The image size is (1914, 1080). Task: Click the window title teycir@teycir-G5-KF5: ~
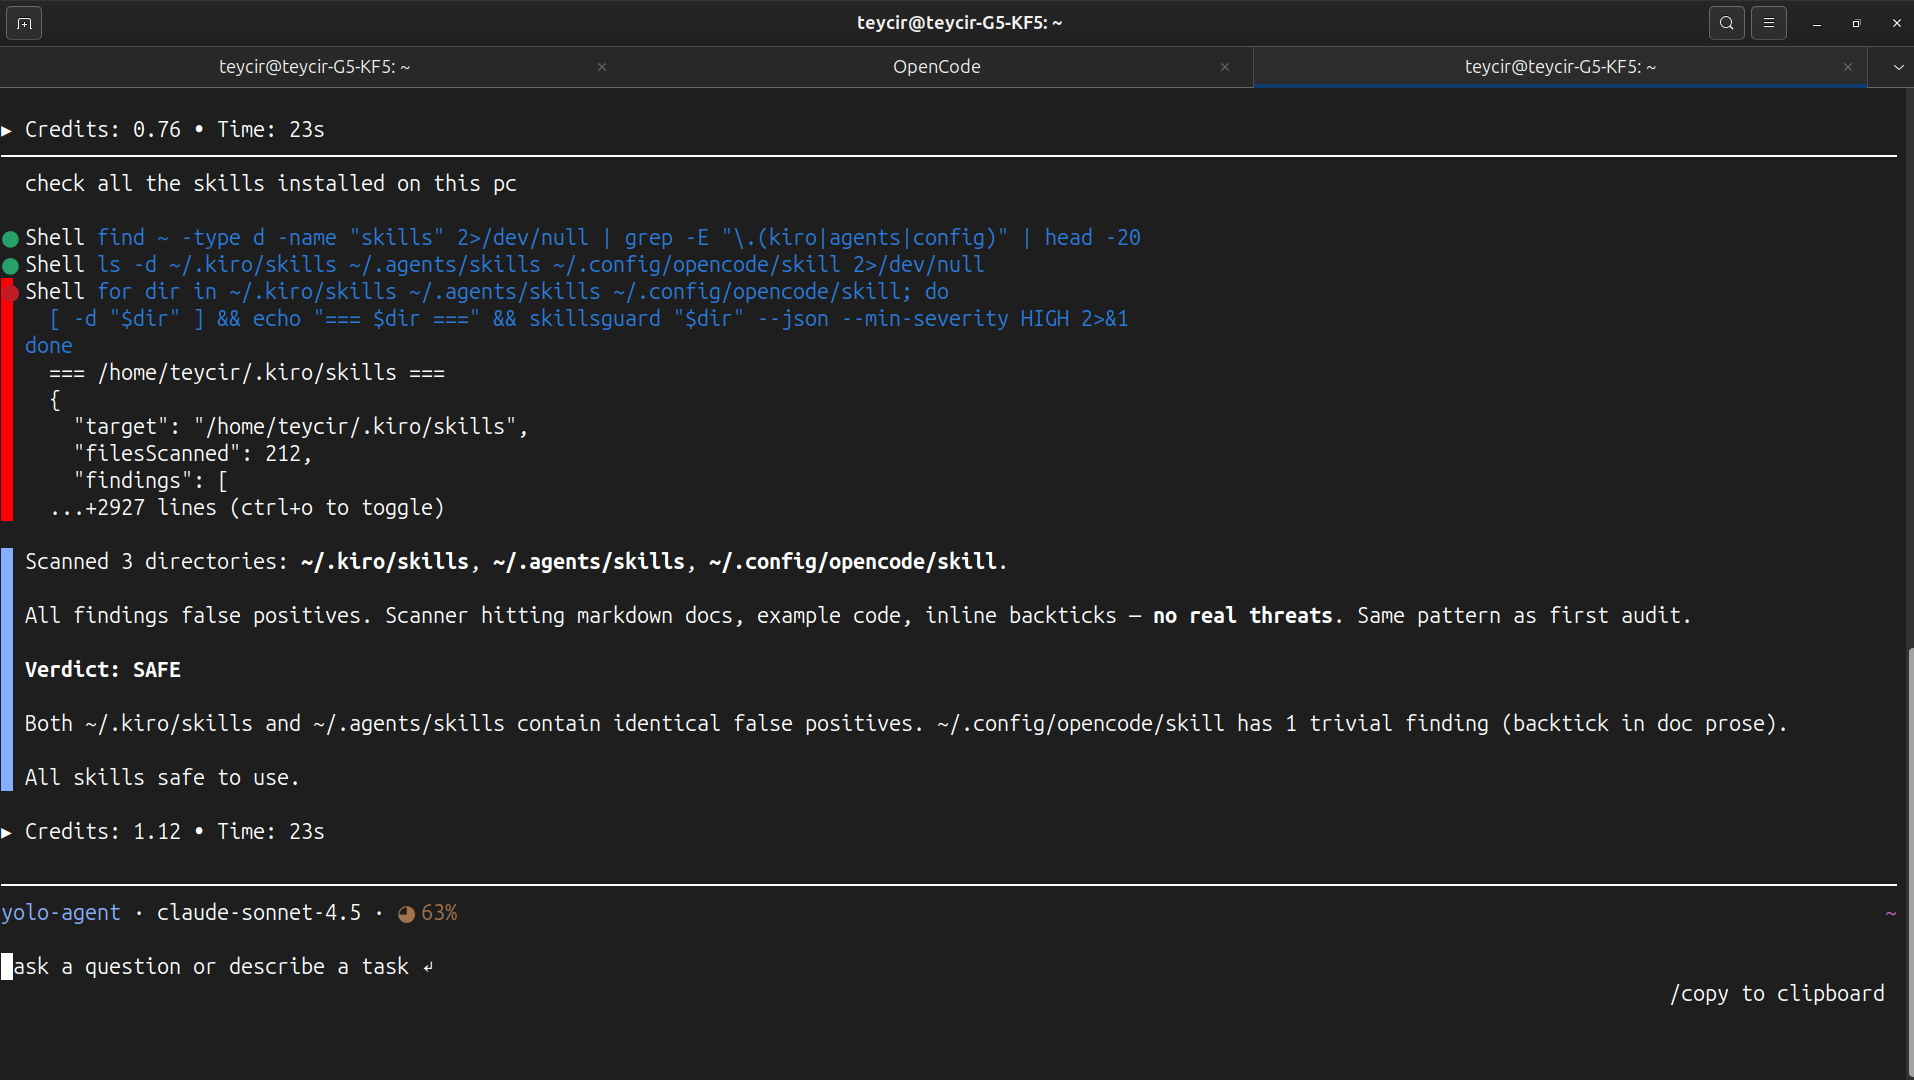pos(960,23)
